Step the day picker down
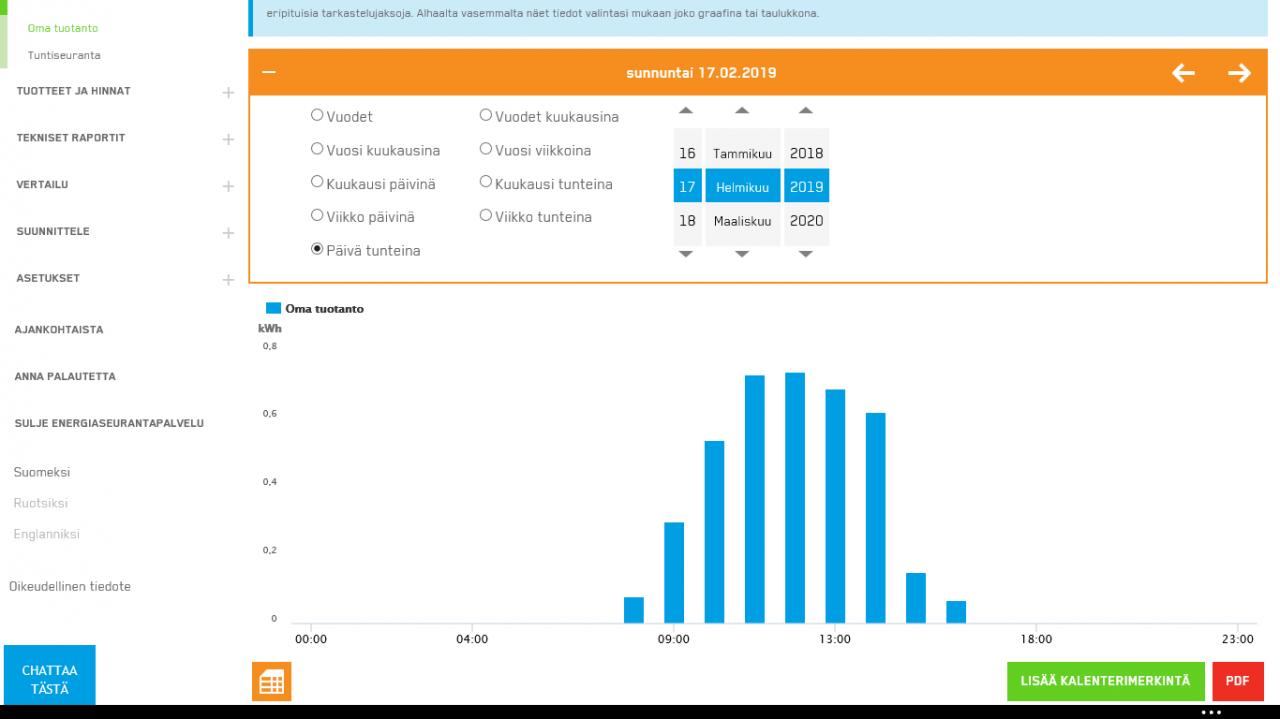1280x719 pixels. pyautogui.click(x=686, y=254)
